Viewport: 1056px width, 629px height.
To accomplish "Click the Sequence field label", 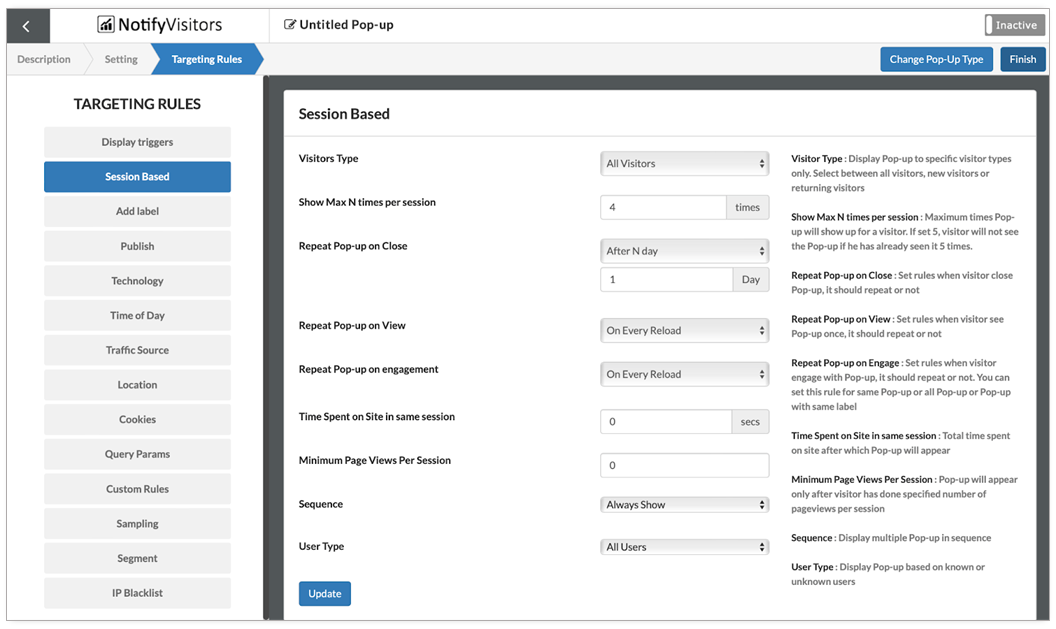I will pos(321,504).
